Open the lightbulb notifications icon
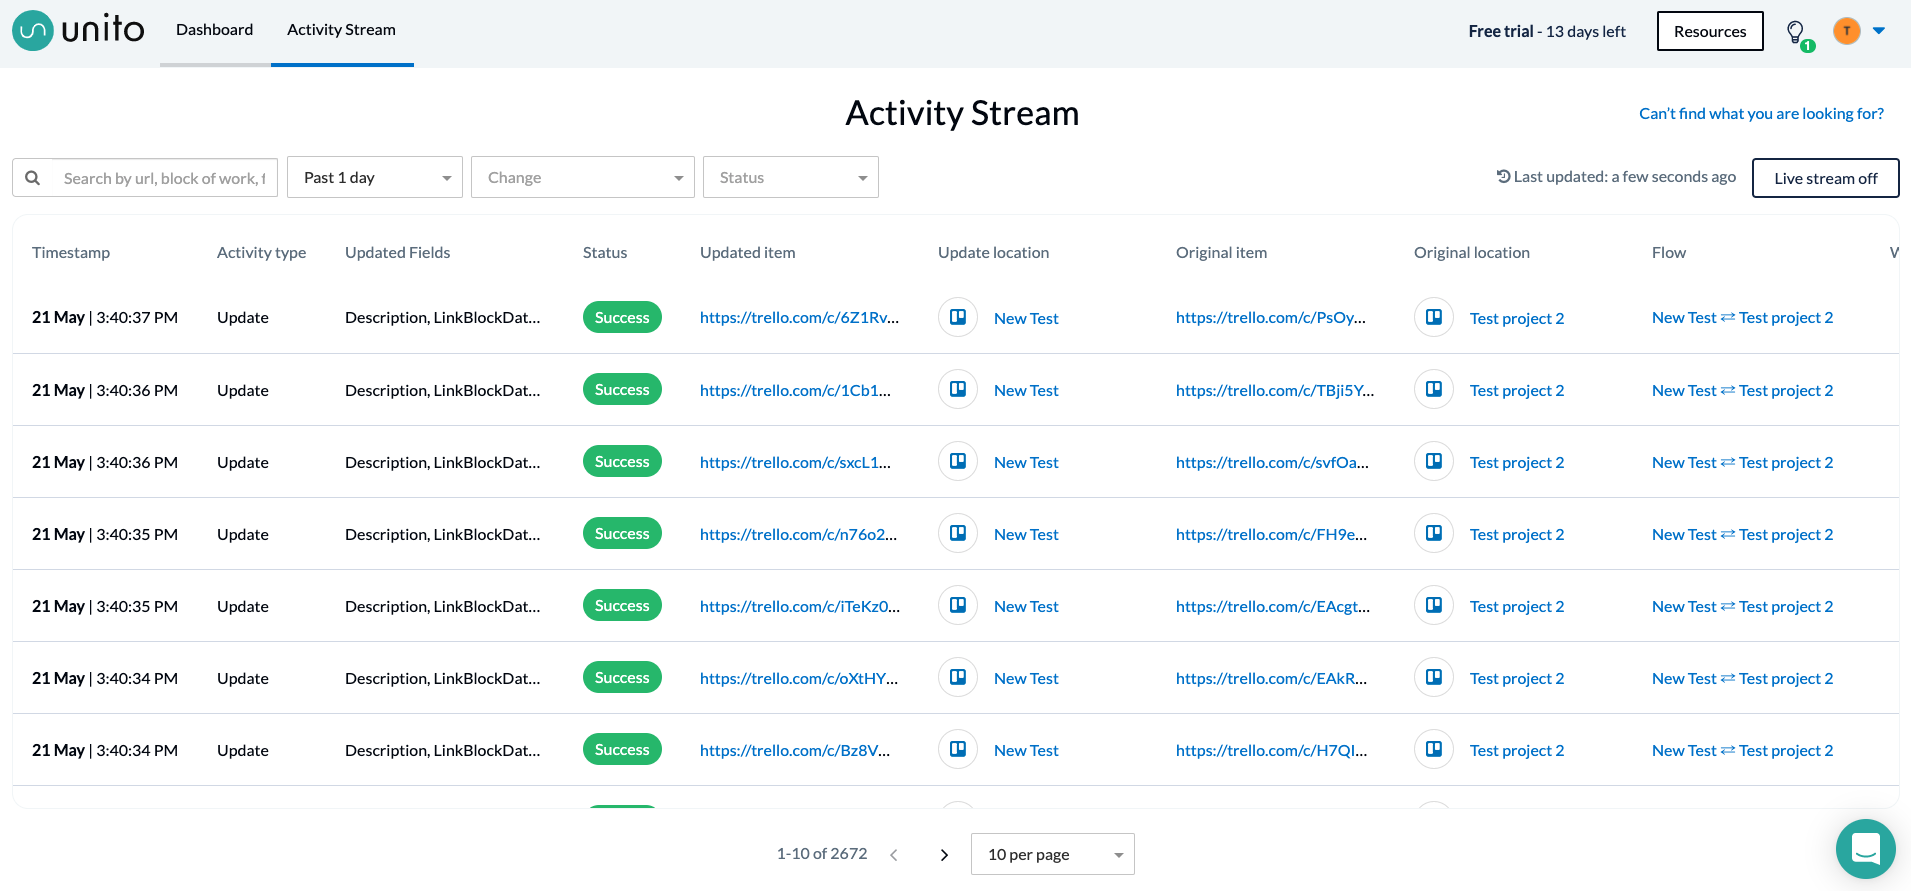The image size is (1911, 891). [x=1797, y=33]
